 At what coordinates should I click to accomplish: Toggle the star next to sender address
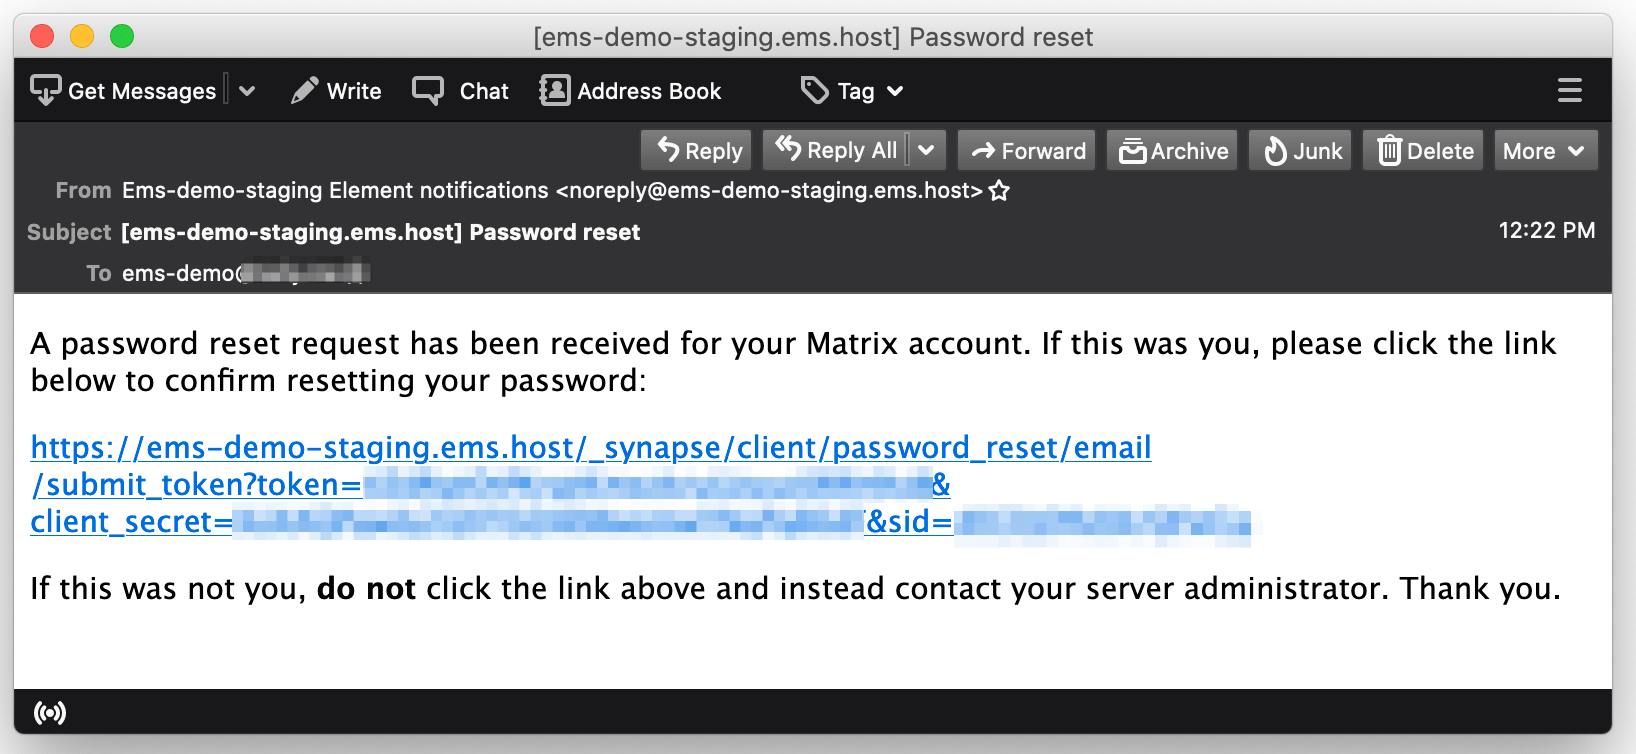pyautogui.click(x=999, y=190)
